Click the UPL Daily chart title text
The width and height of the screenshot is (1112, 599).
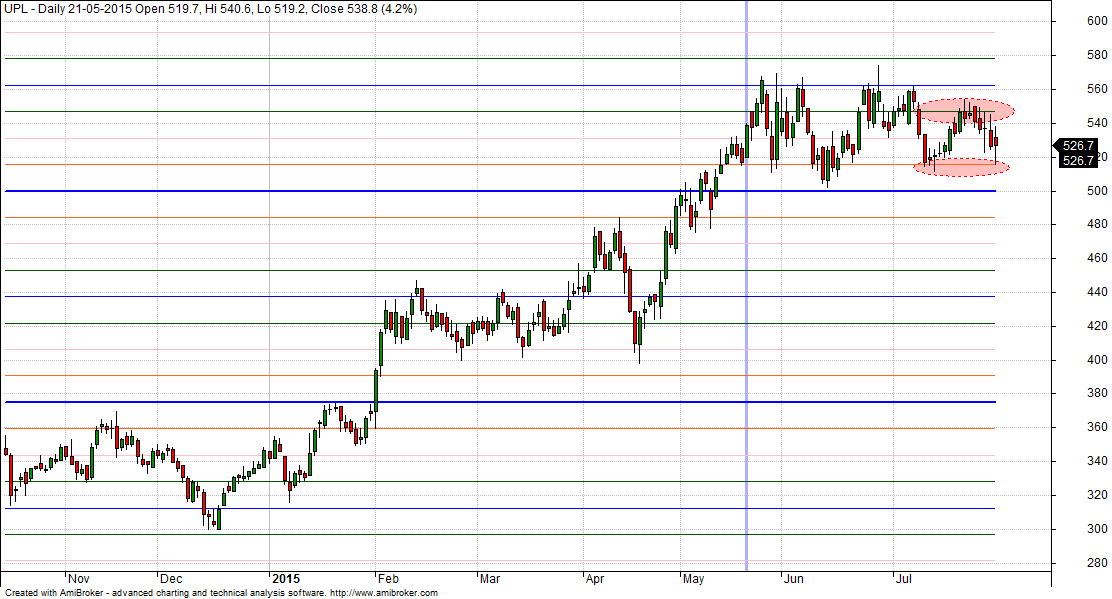click(x=60, y=8)
